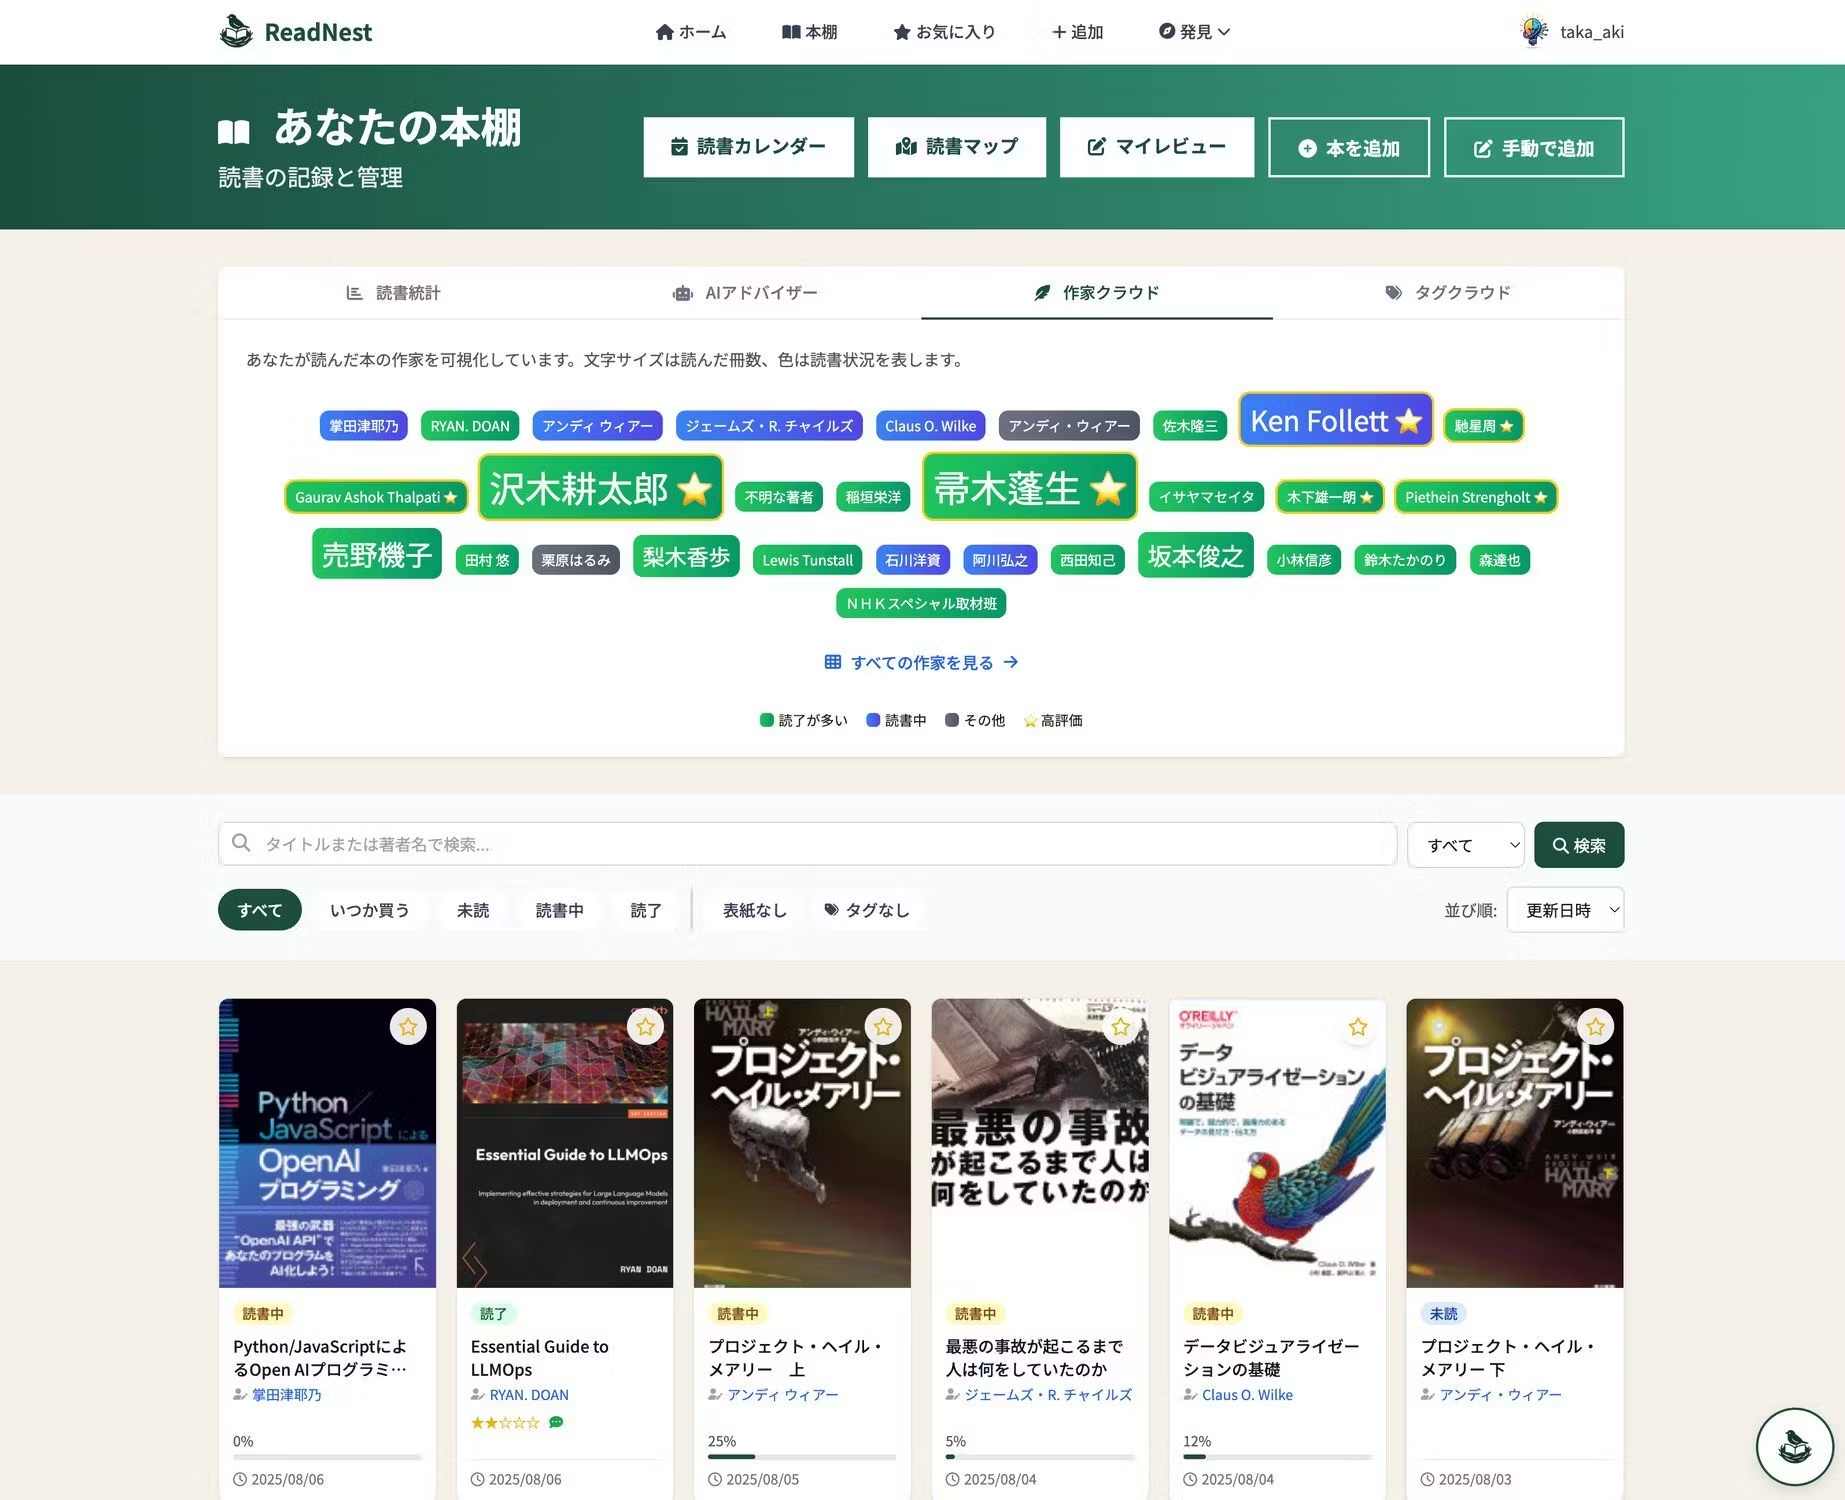Select the 作家クラウド tab

tap(1097, 293)
